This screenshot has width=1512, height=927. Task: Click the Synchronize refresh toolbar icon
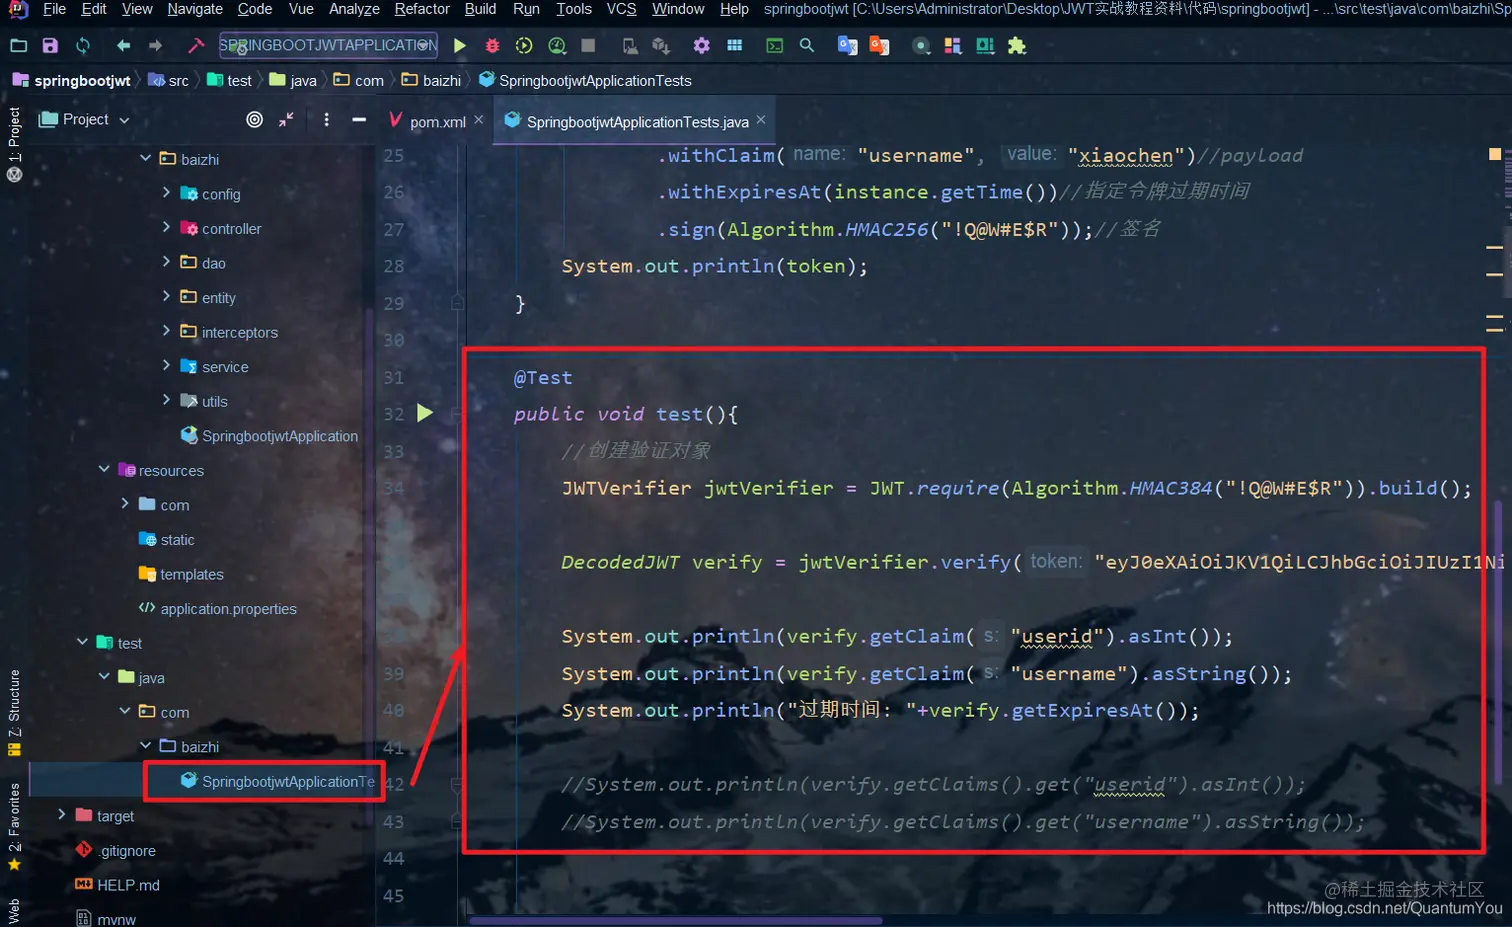point(83,46)
